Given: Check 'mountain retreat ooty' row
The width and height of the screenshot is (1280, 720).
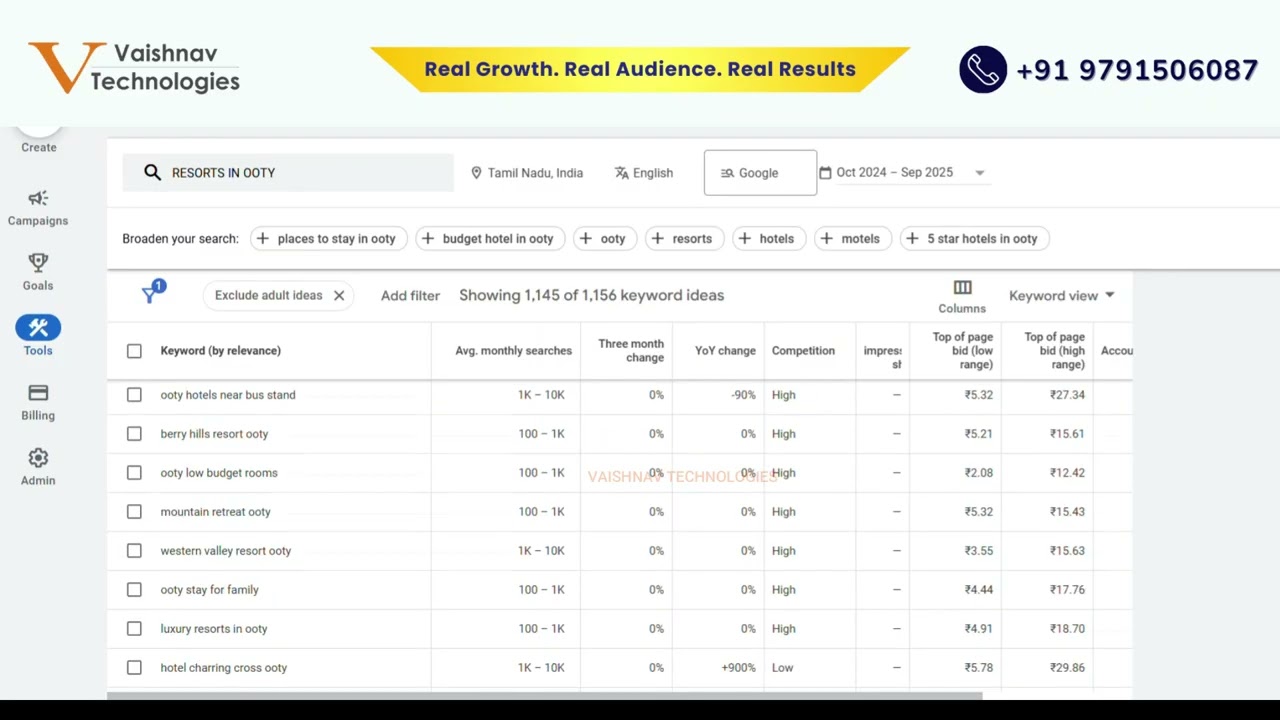Looking at the screenshot, I should point(134,512).
